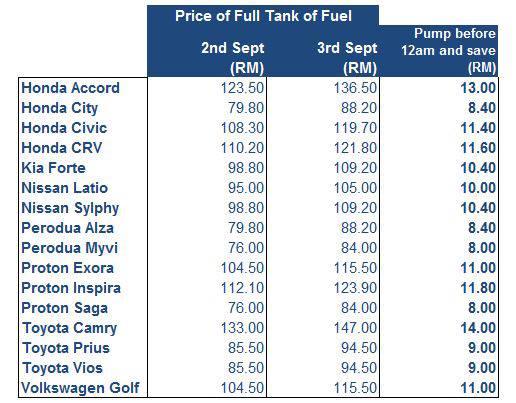
Task: Select the 3rd Sept (RM) column header
Action: (x=347, y=58)
